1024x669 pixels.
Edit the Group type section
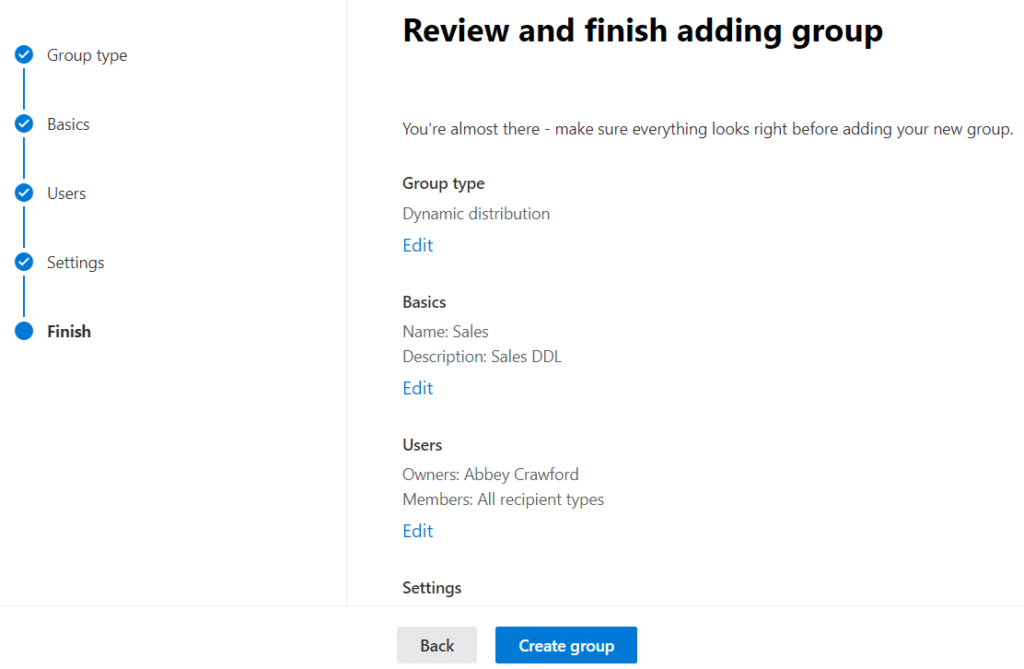[417, 245]
